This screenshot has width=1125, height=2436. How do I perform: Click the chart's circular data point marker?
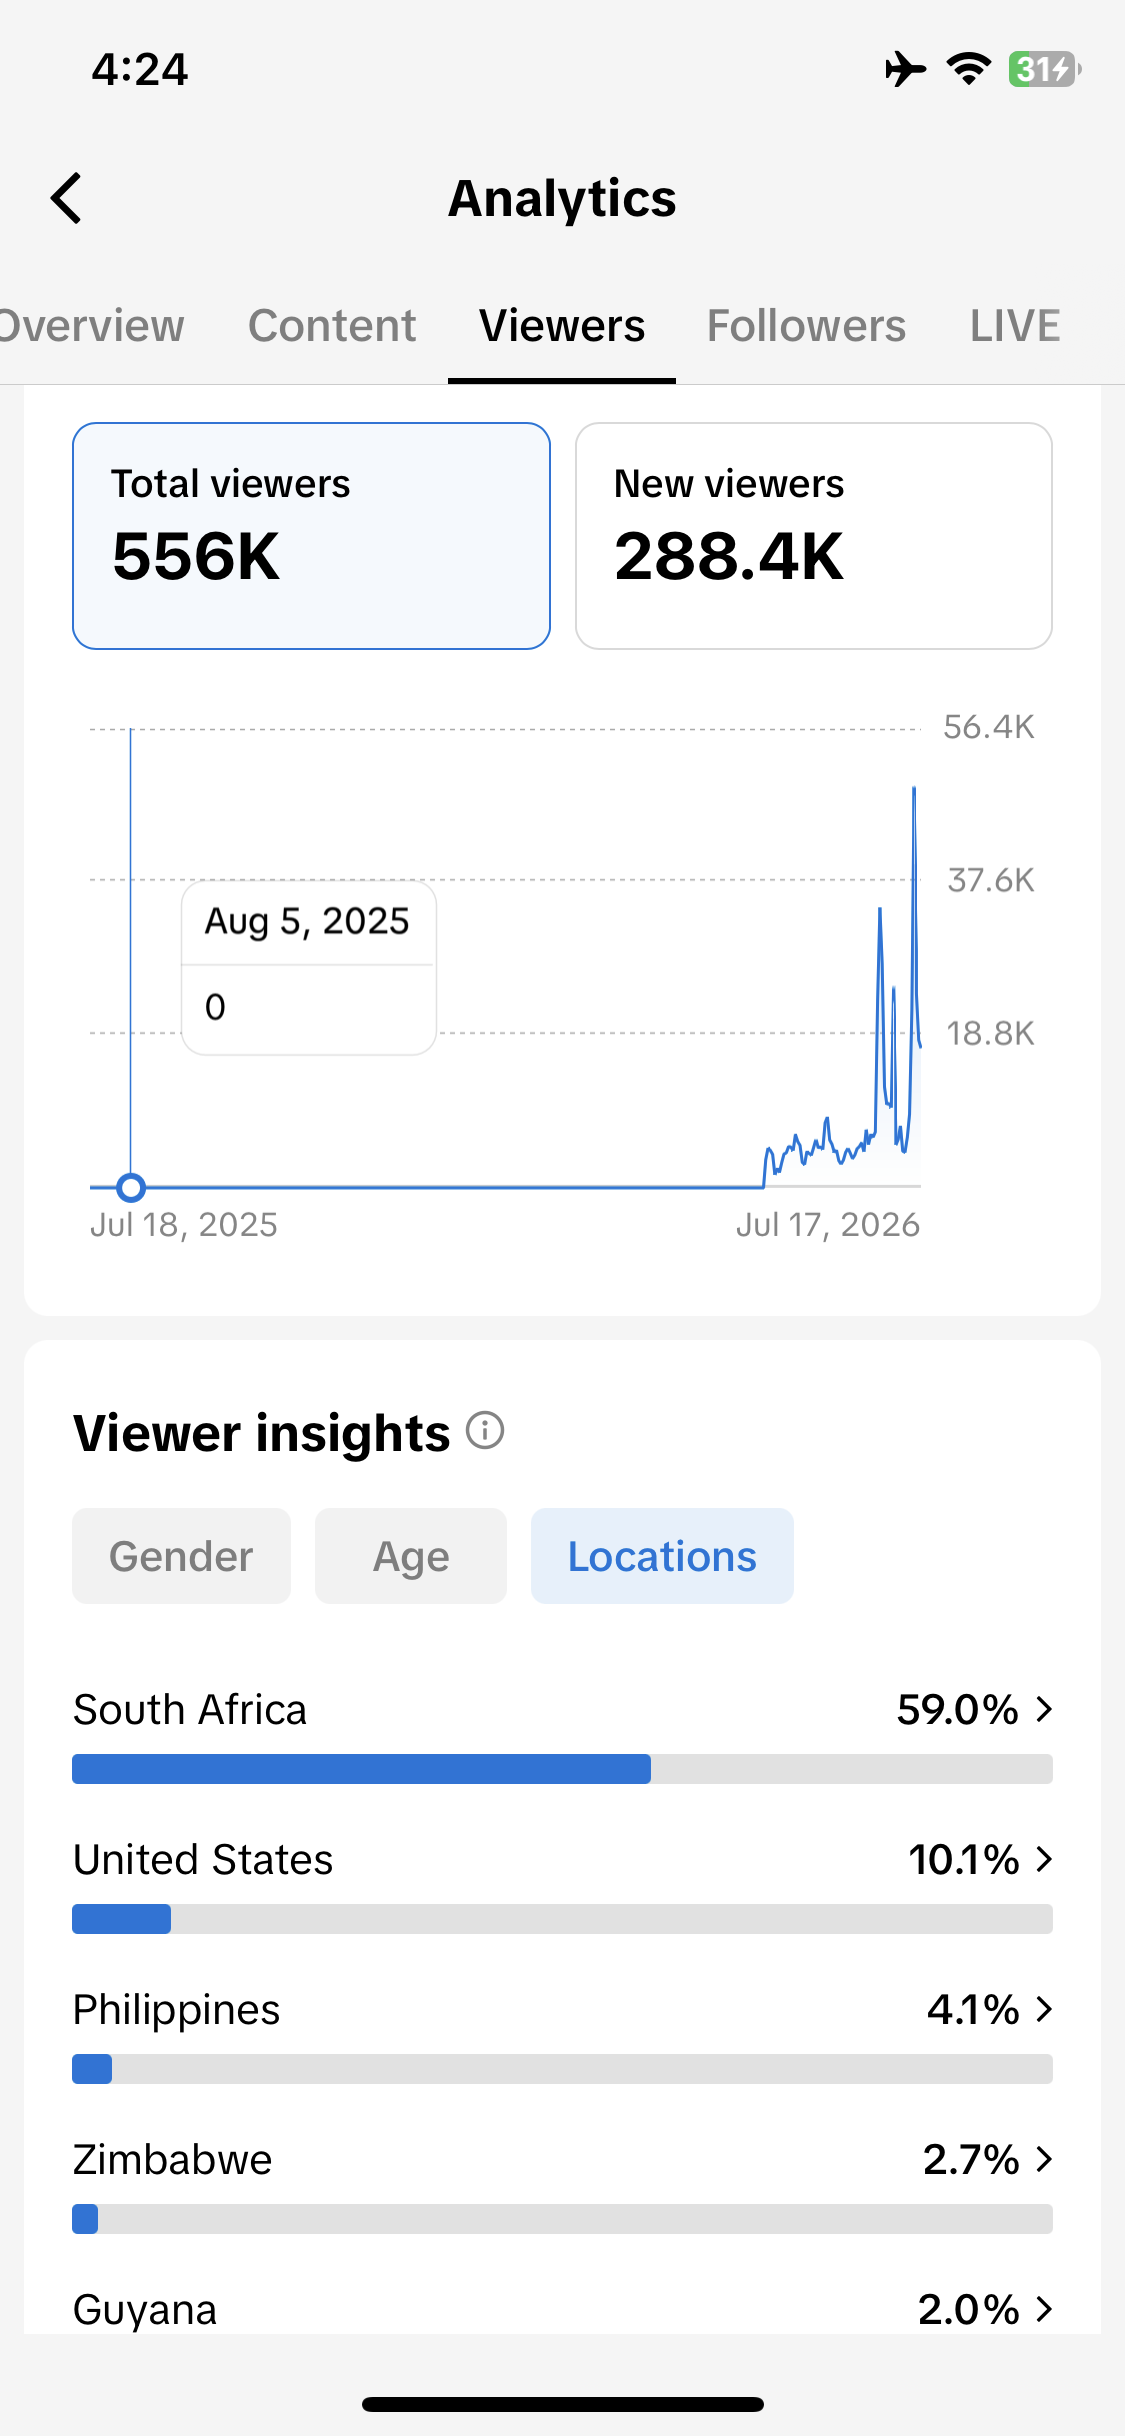click(x=131, y=1187)
